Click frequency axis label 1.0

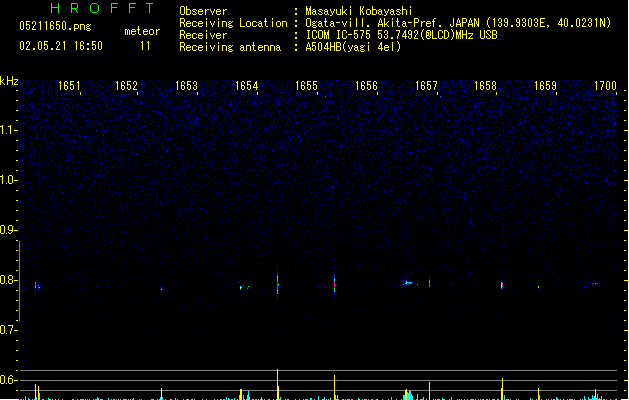click(8, 180)
